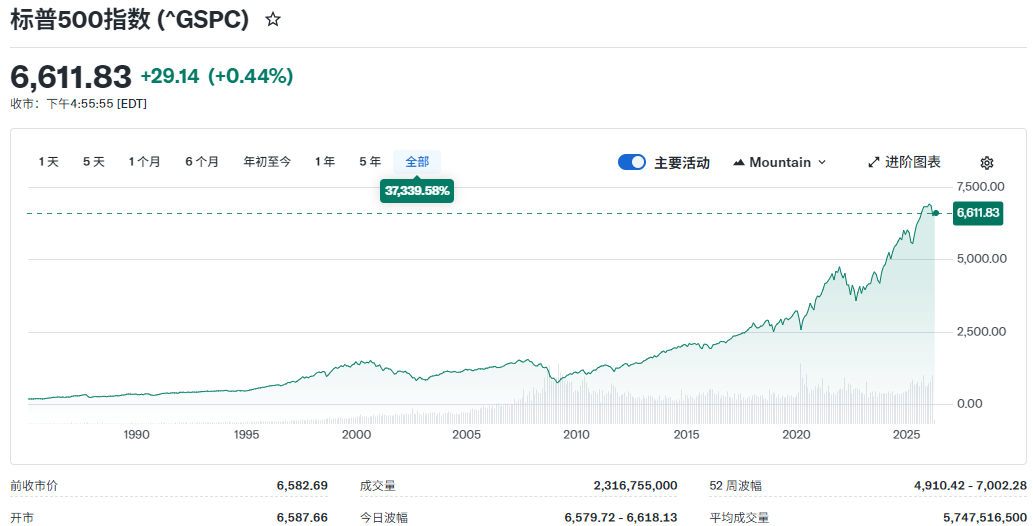
Task: Click the 2010 label on time axis
Action: [x=576, y=435]
